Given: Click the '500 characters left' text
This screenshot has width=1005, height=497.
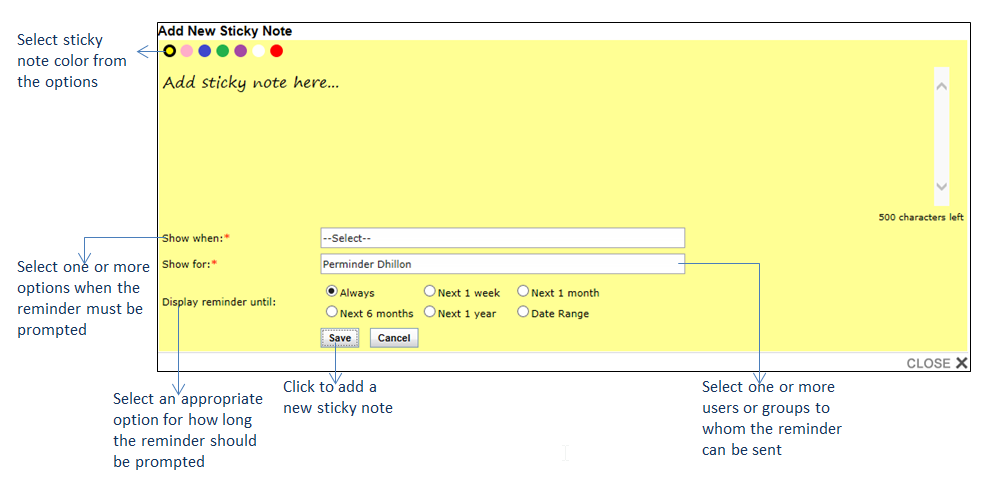Looking at the screenshot, I should pyautogui.click(x=920, y=217).
